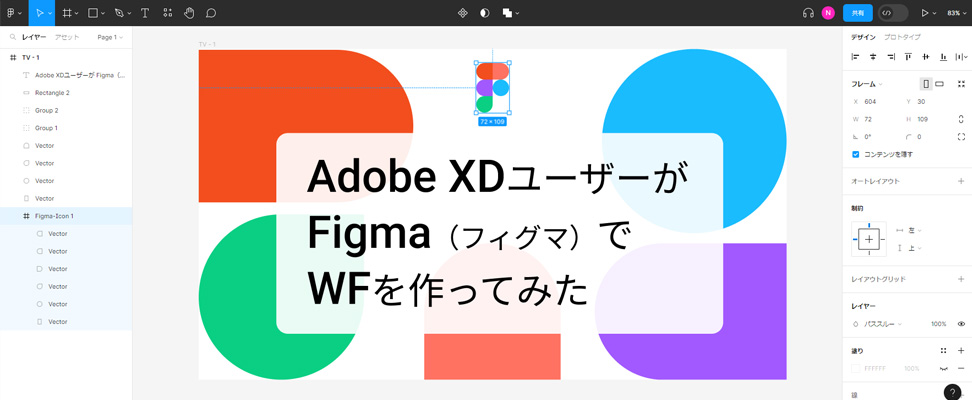
Task: Click the Boolean operations icon
Action: [507, 12]
